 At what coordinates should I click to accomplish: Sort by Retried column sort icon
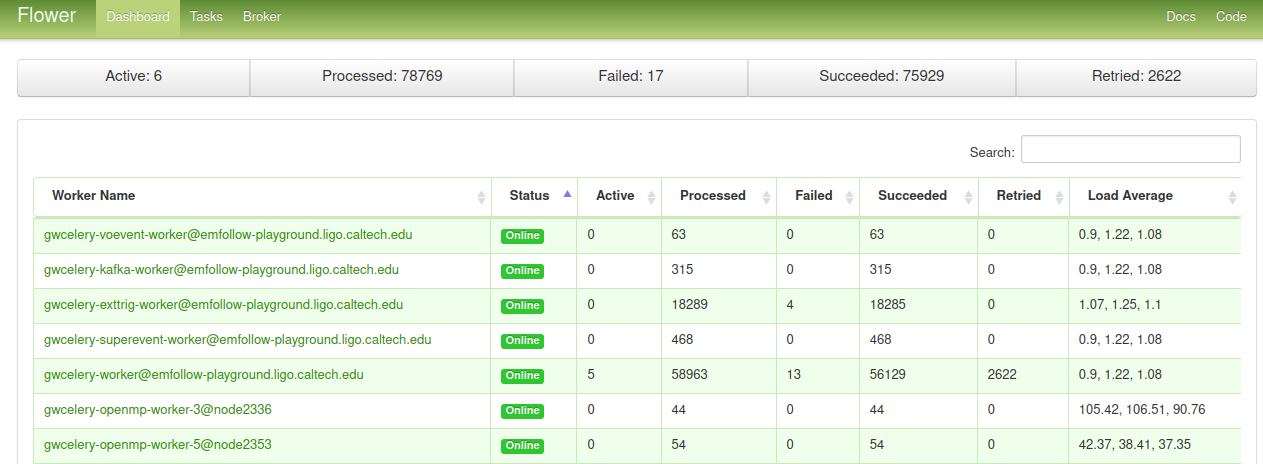coord(1060,197)
